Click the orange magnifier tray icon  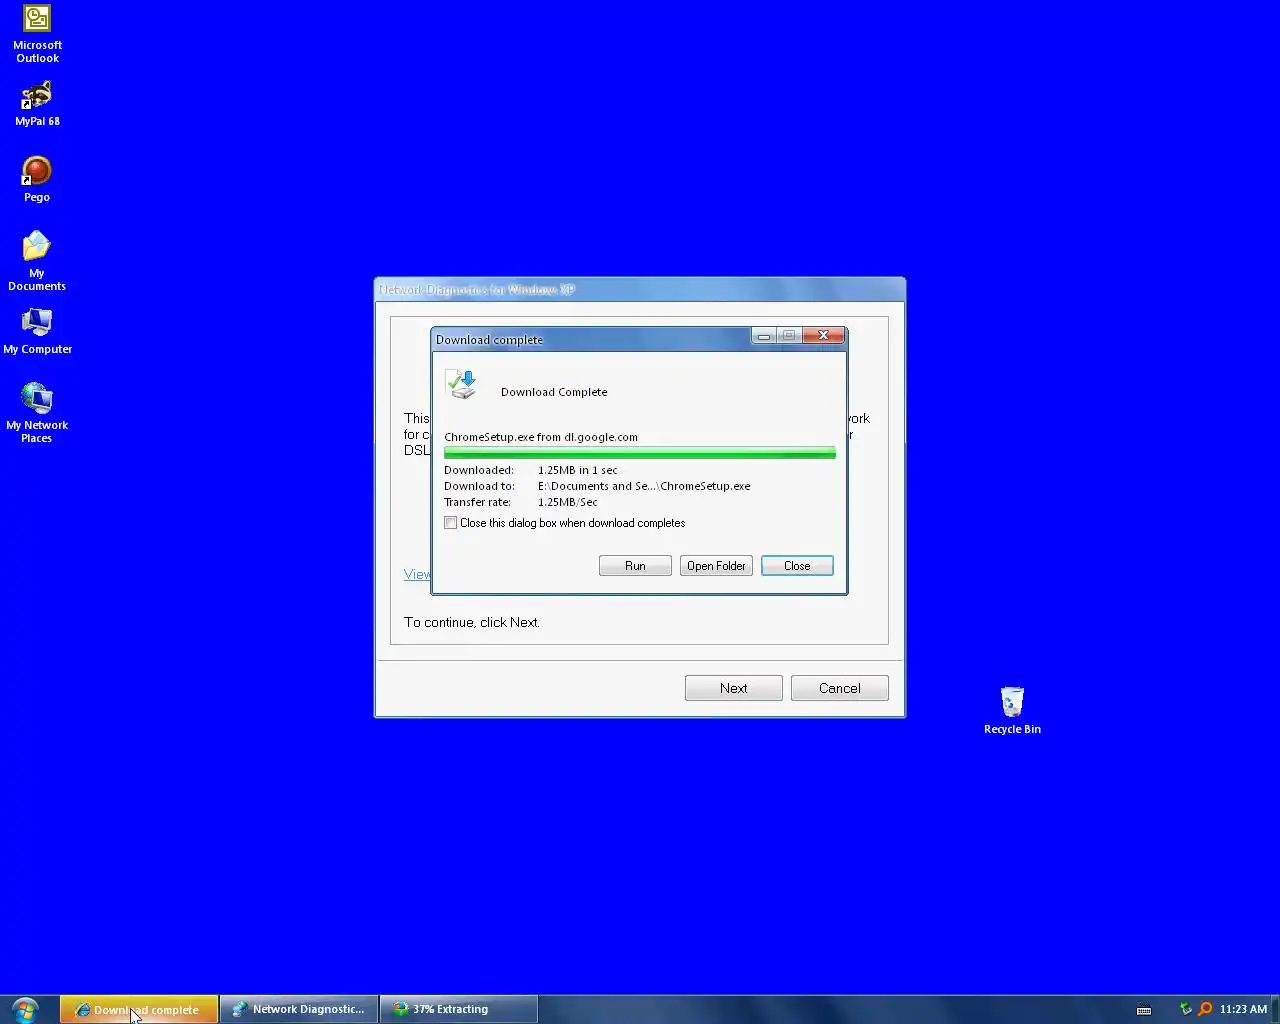point(1205,1010)
